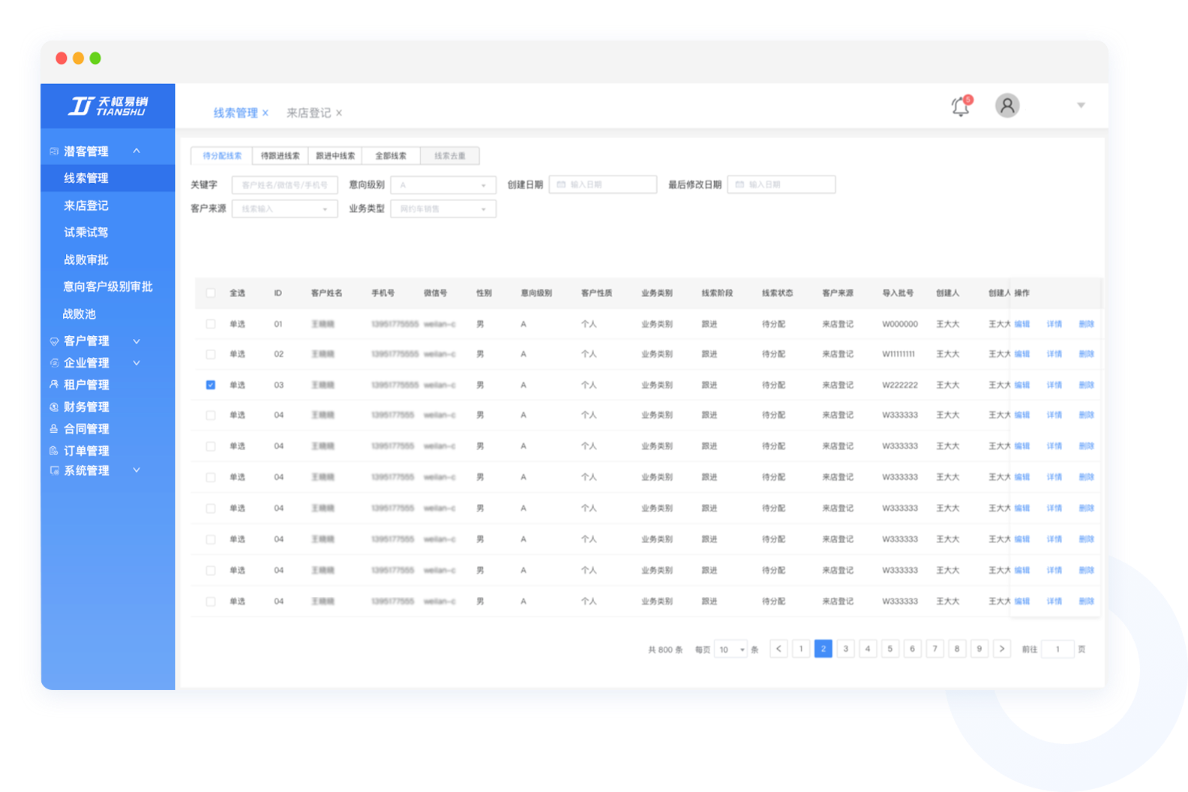Image resolution: width=1188 pixels, height=792 pixels.
Task: Go to next page with right arrow
Action: 1002,649
